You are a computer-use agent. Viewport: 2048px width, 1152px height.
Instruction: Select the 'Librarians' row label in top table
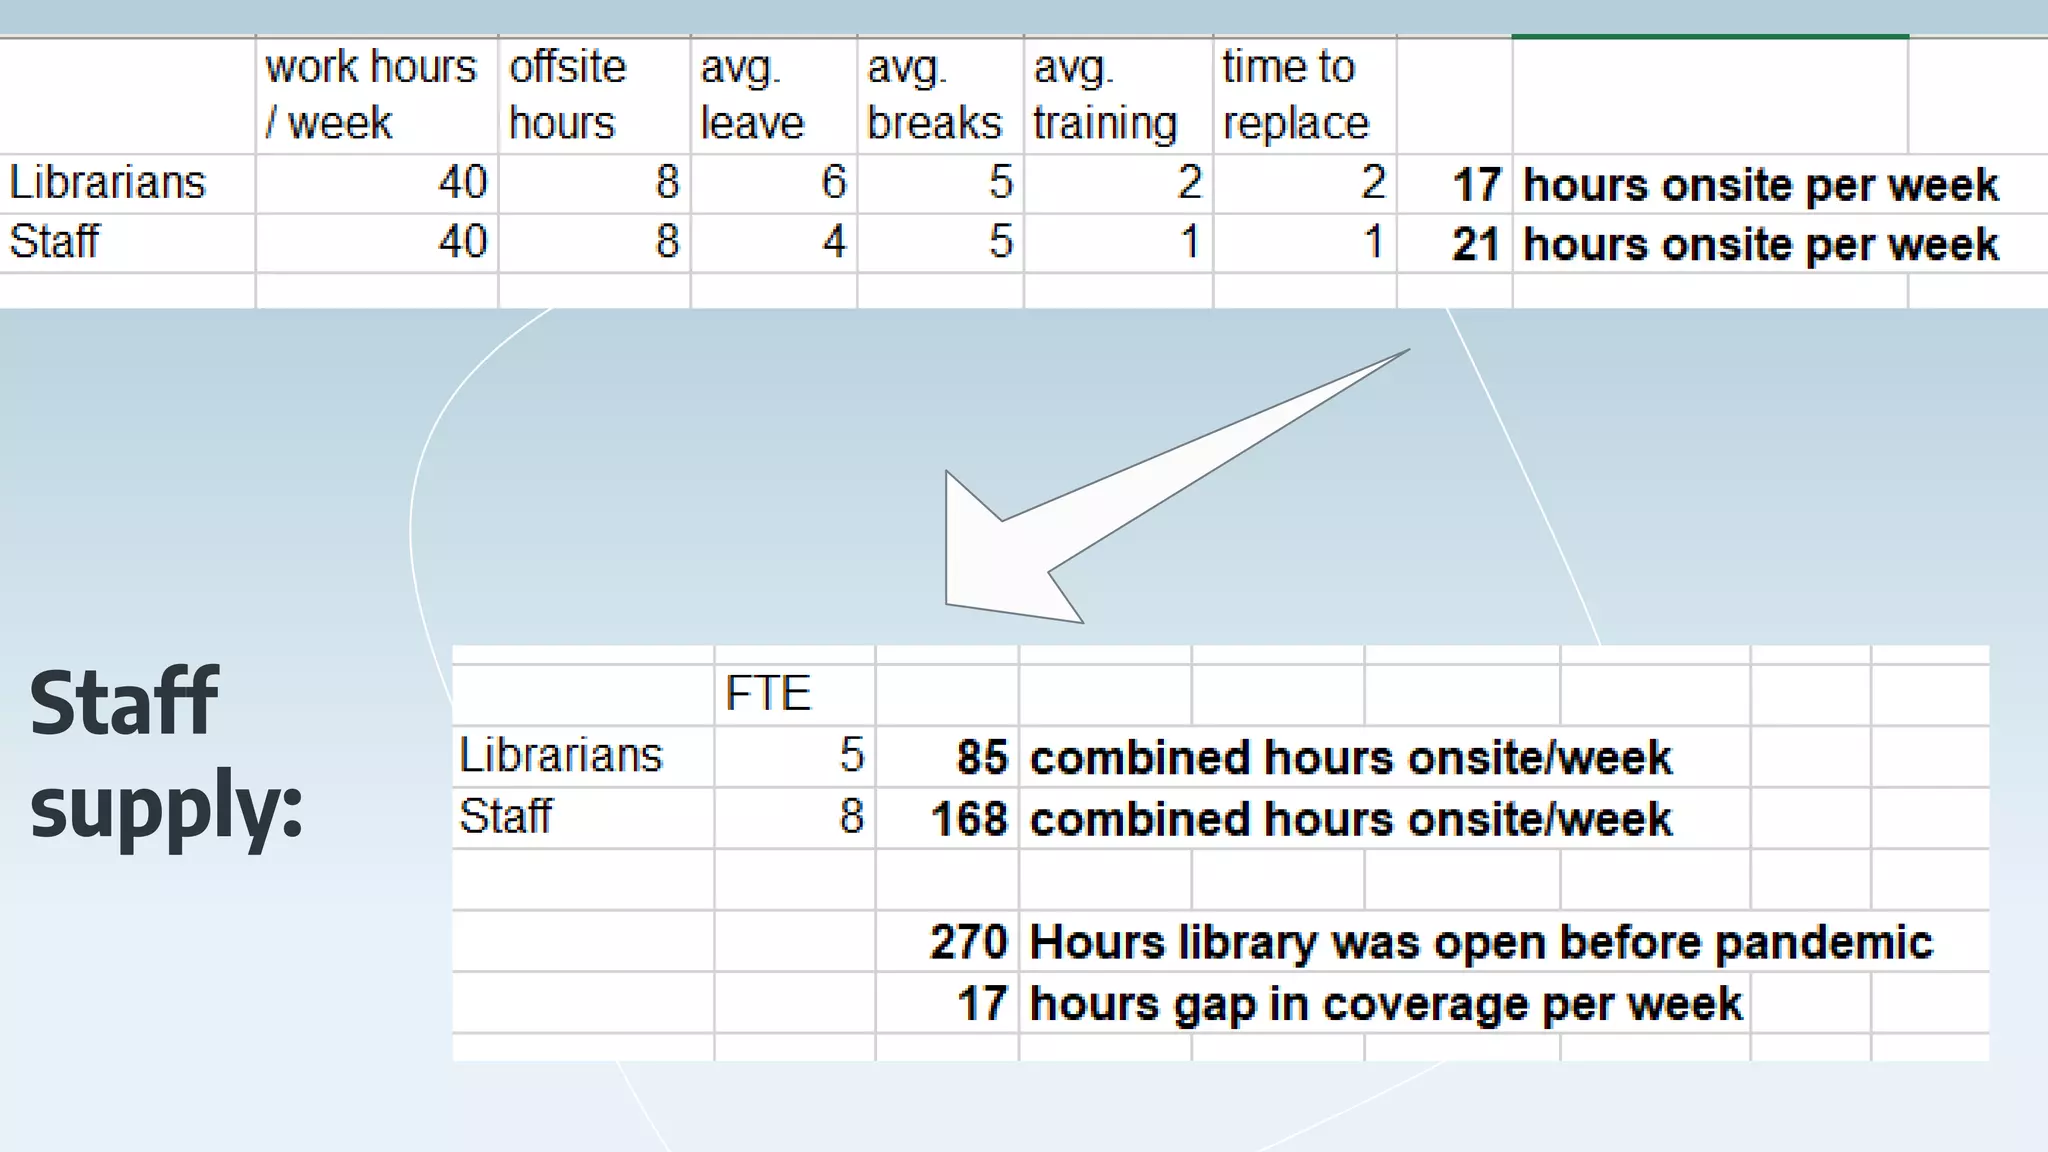(108, 183)
